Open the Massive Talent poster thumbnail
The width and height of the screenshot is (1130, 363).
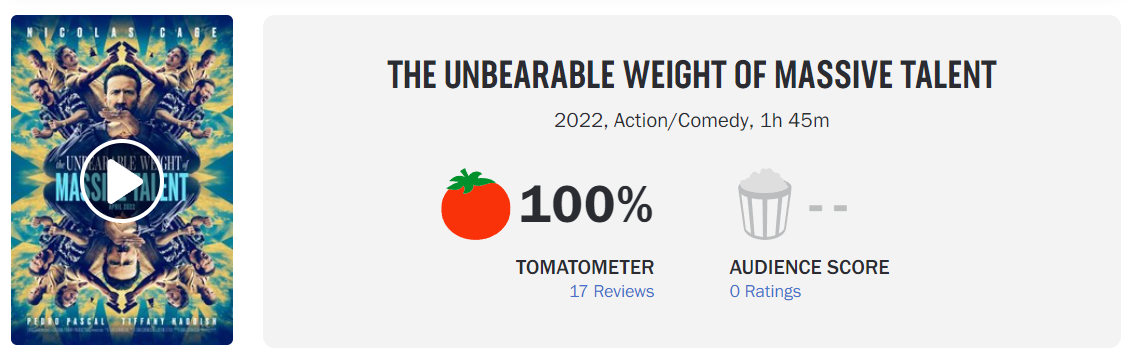point(122,180)
